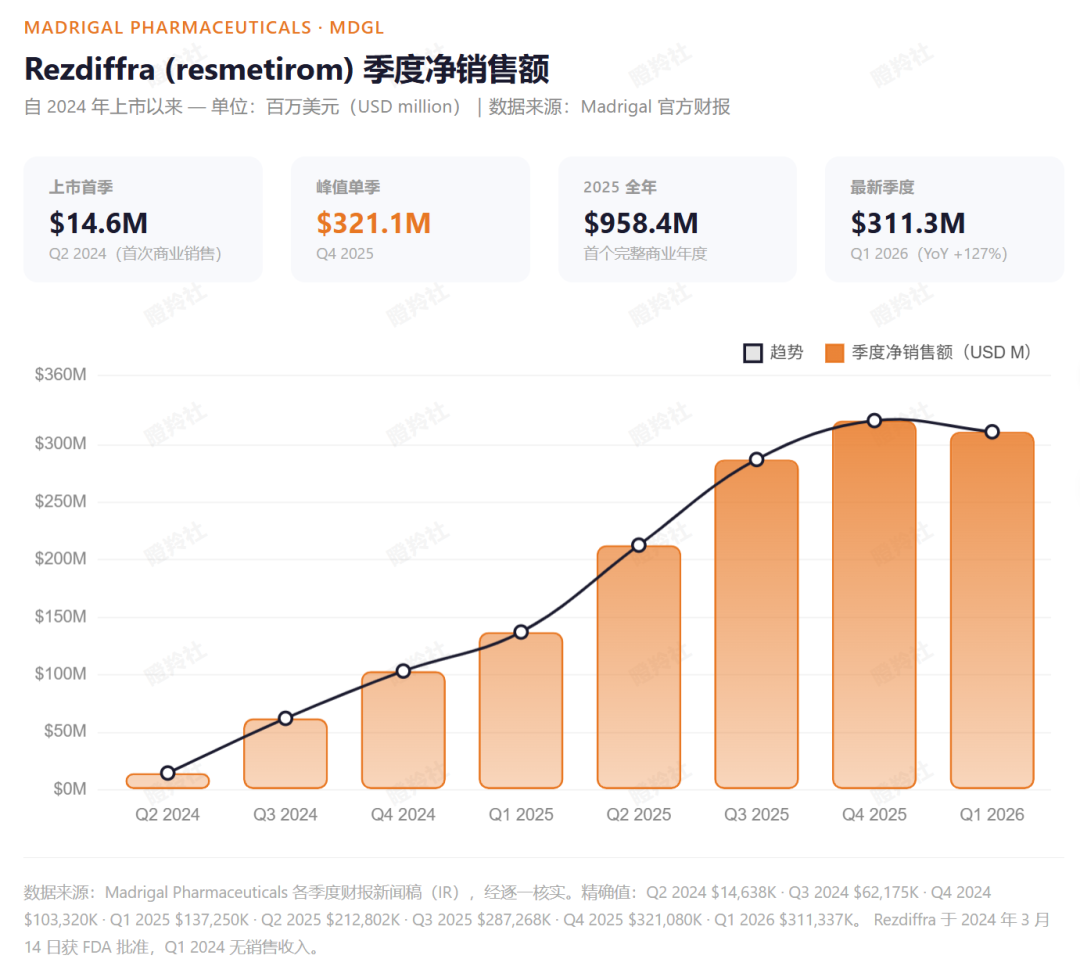Select the Q3 2024 bar

(x=285, y=754)
